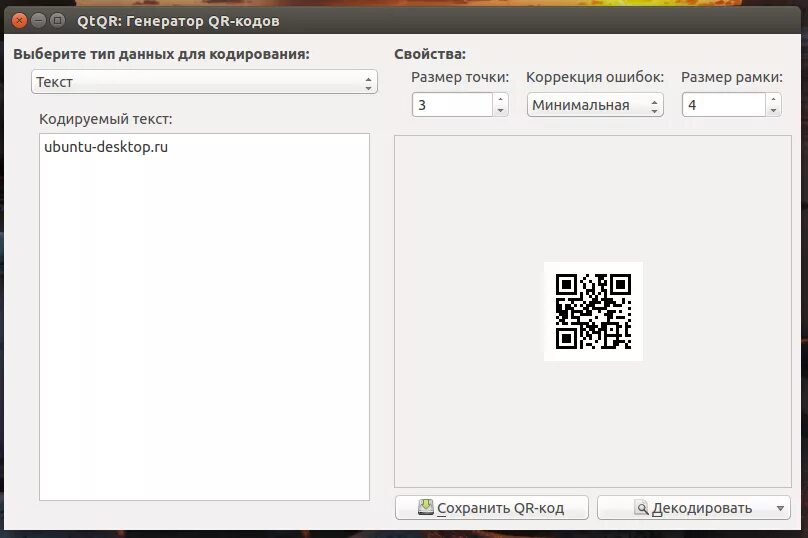Screen dimensions: 808x538
Task: Click the Выберите тип данных для кодирования label
Action: pos(161,54)
